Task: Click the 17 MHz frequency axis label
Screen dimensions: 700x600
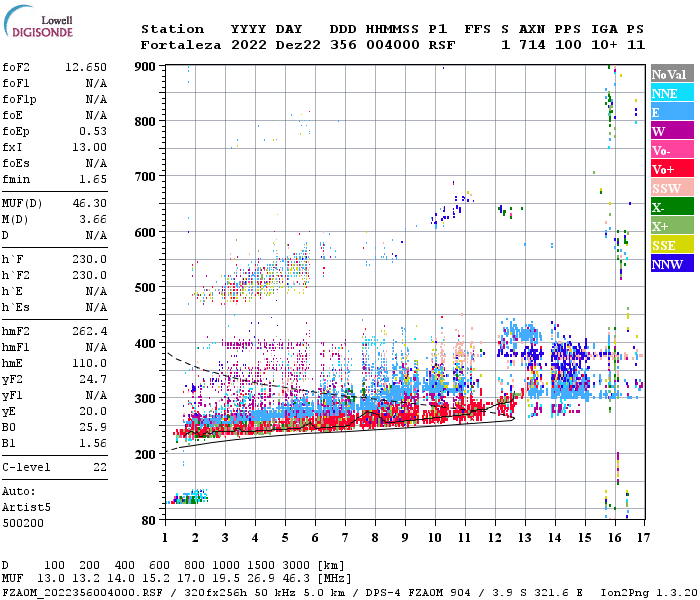Action: click(x=643, y=538)
